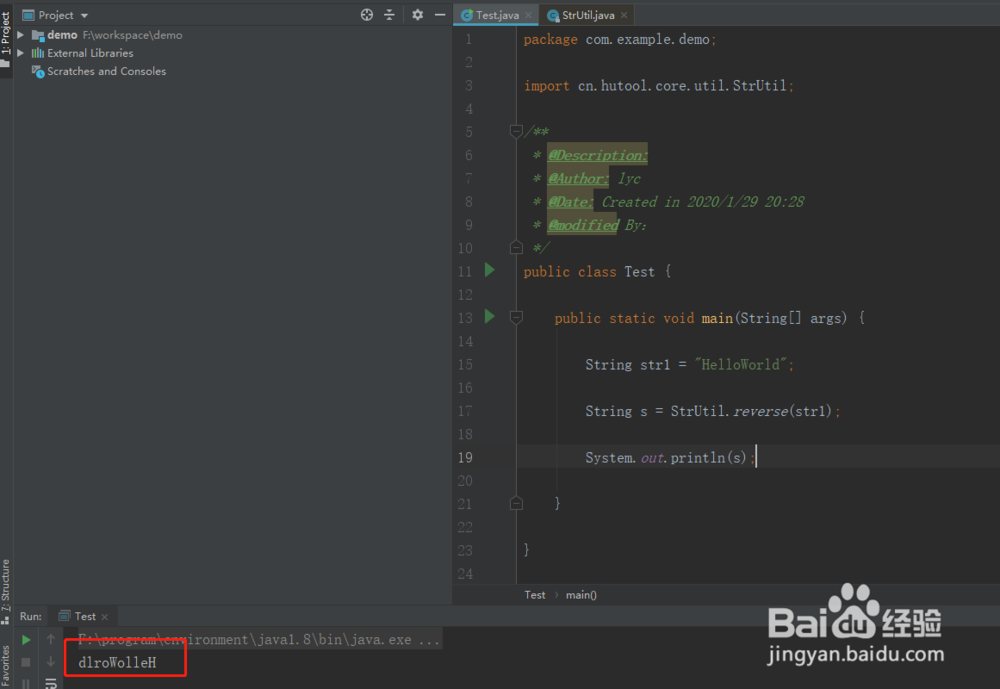Click System.out.println(s) statement
This screenshot has height=689, width=1000.
[x=670, y=458]
